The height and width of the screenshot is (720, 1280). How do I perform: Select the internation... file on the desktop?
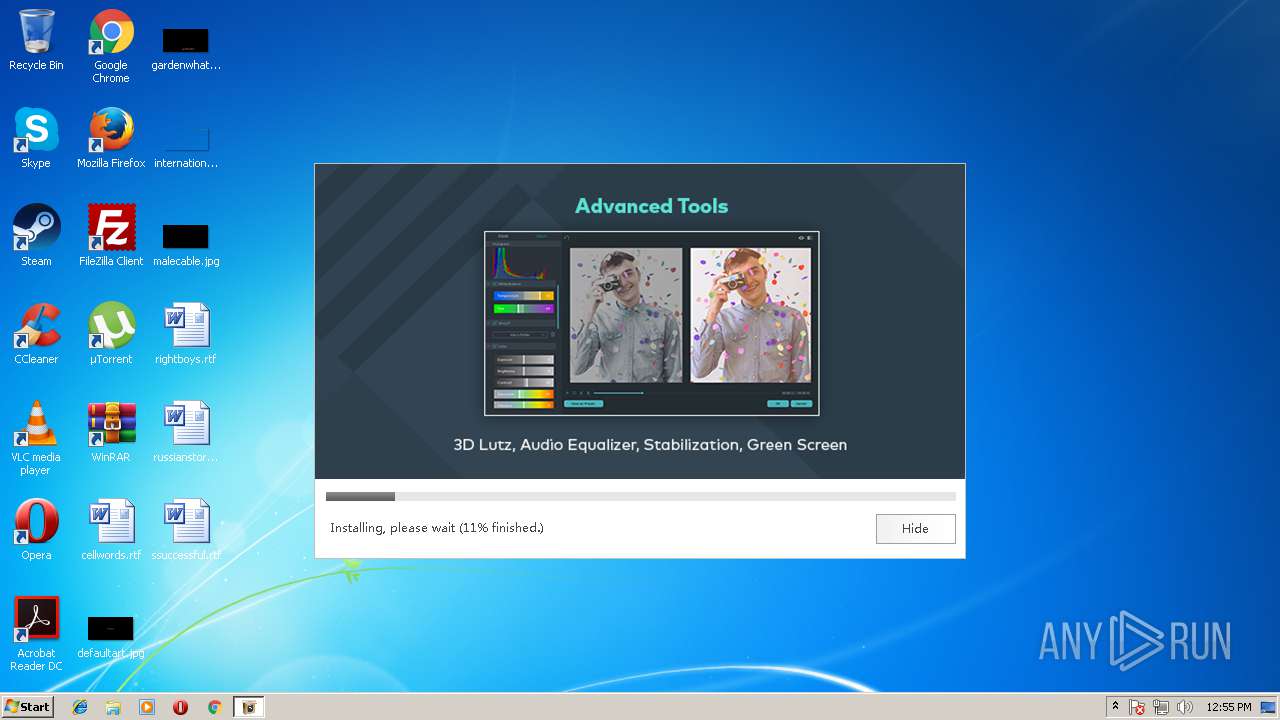click(186, 144)
